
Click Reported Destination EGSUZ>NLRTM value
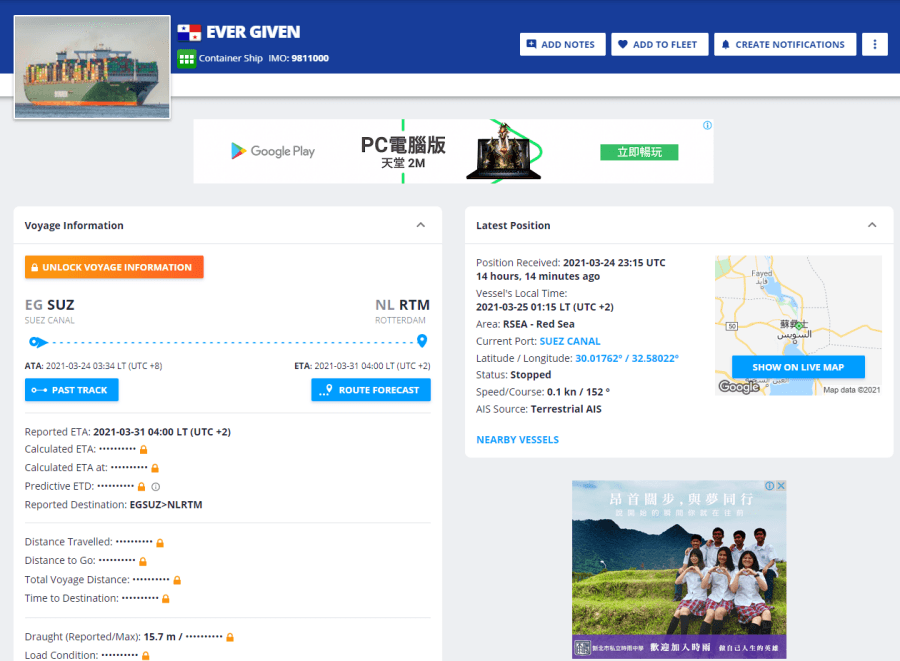[166, 505]
